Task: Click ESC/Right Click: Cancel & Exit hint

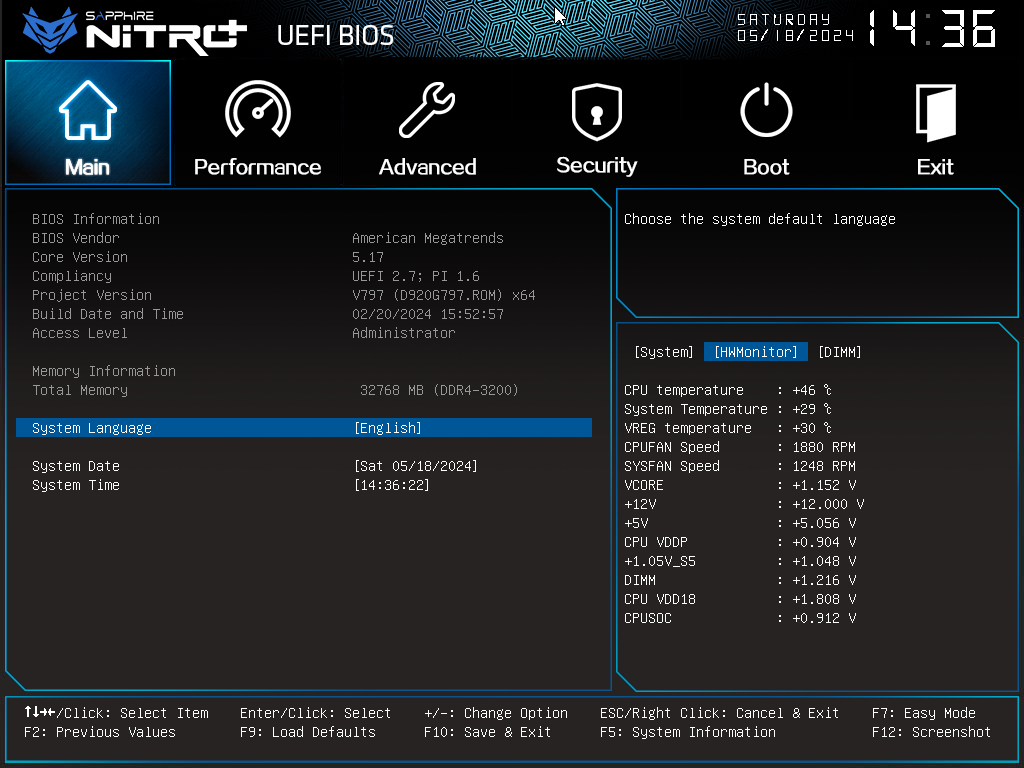Action: click(x=719, y=713)
